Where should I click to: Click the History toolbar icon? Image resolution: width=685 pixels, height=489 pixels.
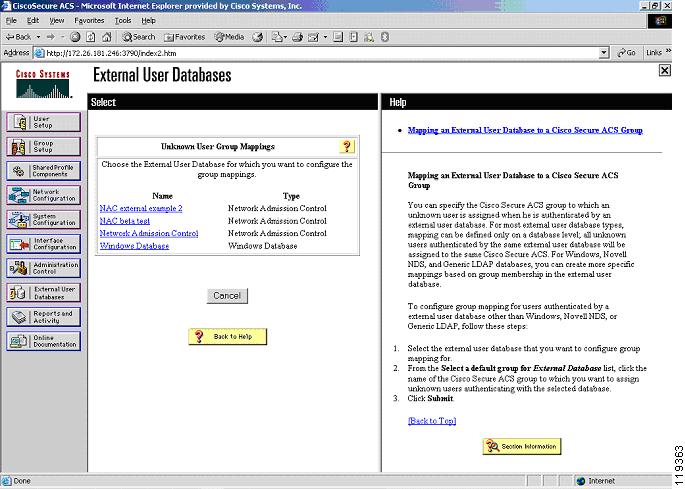258,37
